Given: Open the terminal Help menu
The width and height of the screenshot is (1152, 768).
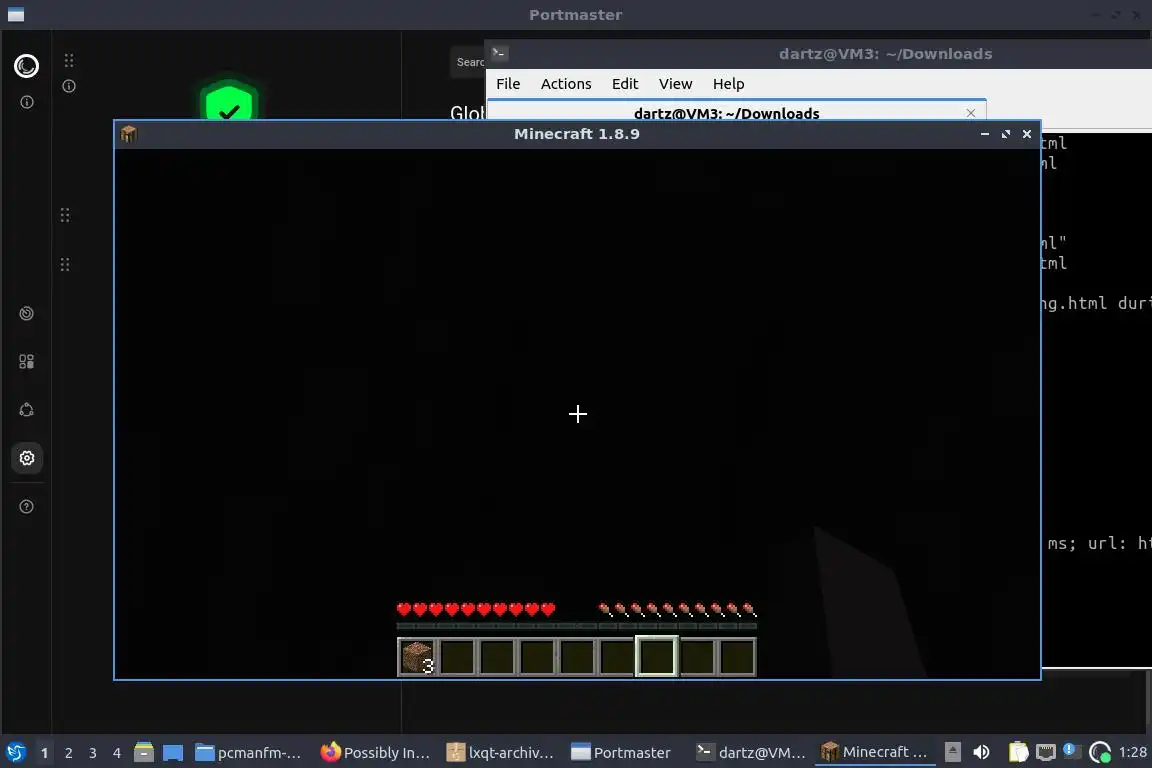Looking at the screenshot, I should pos(728,84).
